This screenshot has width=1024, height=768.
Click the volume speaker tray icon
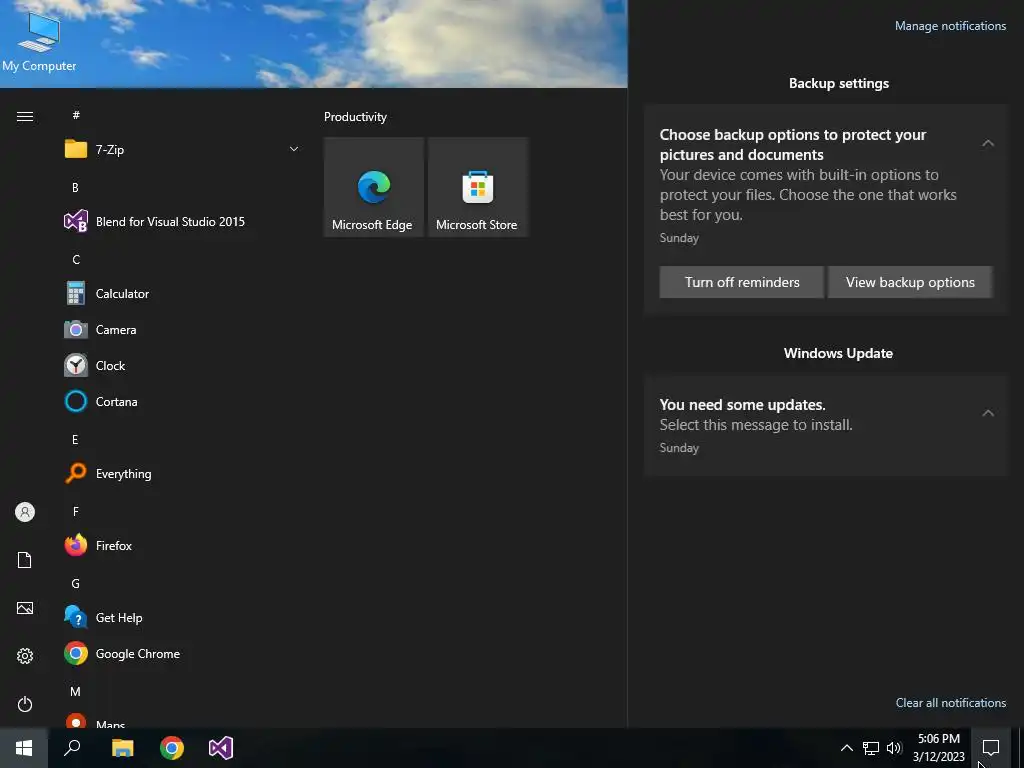(x=894, y=748)
